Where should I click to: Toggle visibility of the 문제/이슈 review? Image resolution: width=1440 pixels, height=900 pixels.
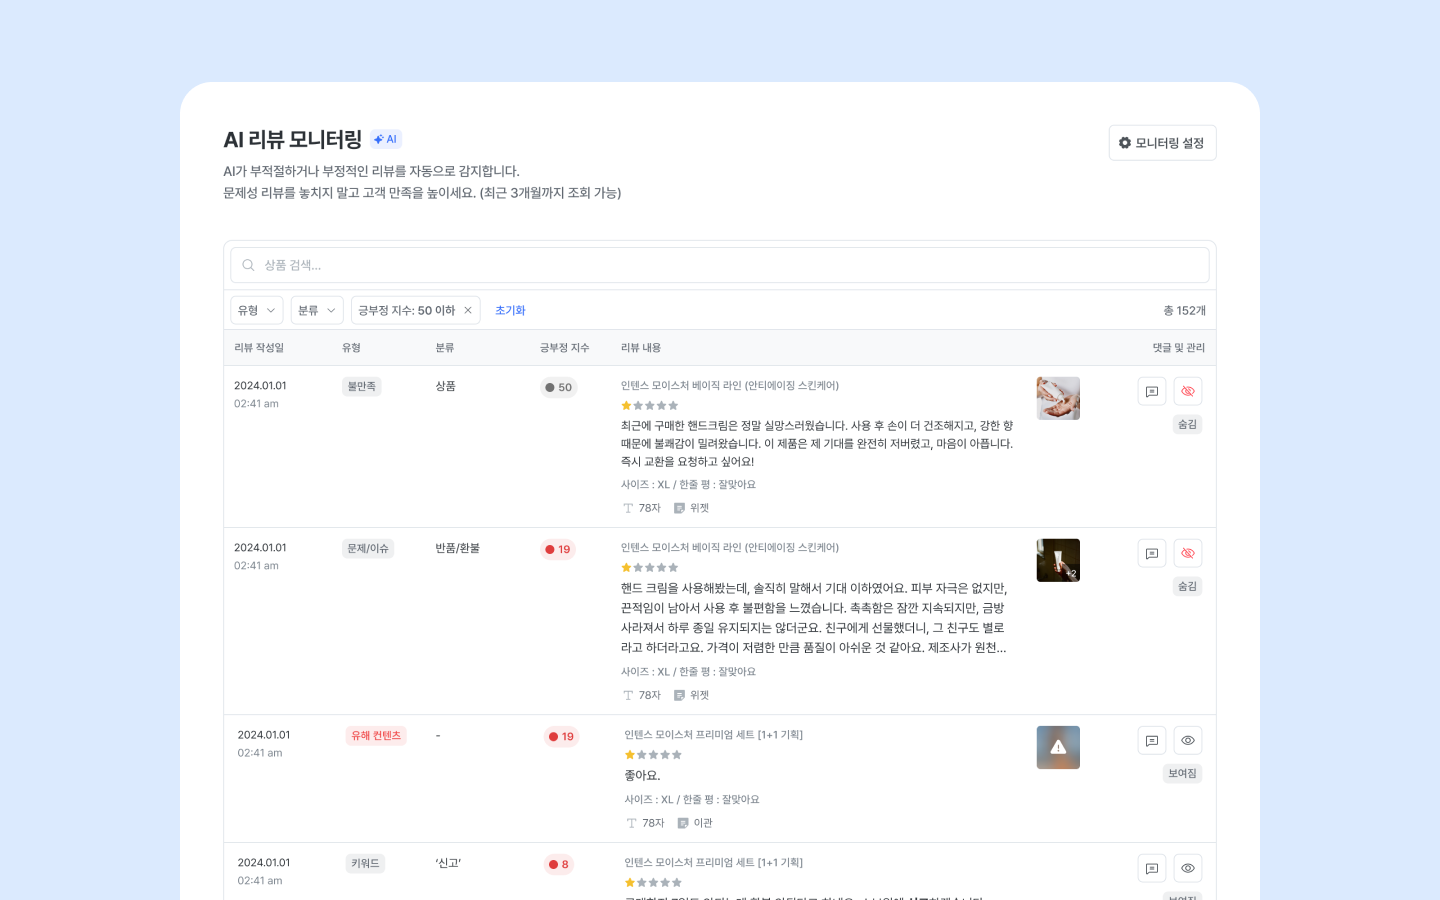(x=1188, y=553)
